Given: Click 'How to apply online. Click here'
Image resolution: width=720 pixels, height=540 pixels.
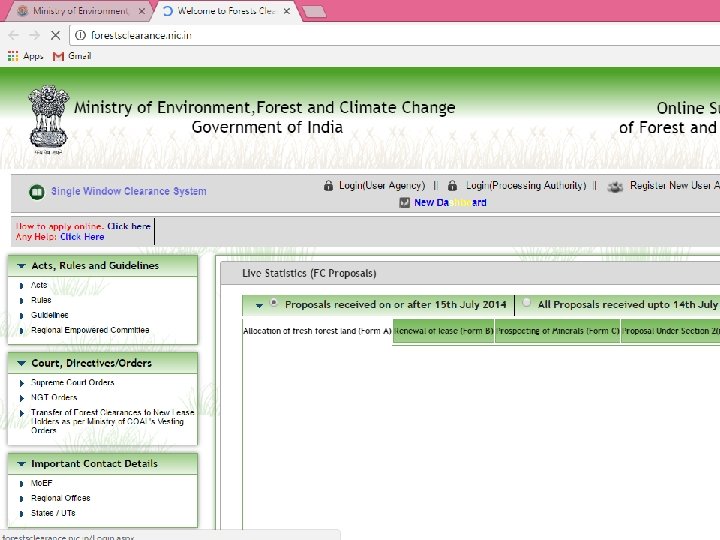Looking at the screenshot, I should [83, 226].
